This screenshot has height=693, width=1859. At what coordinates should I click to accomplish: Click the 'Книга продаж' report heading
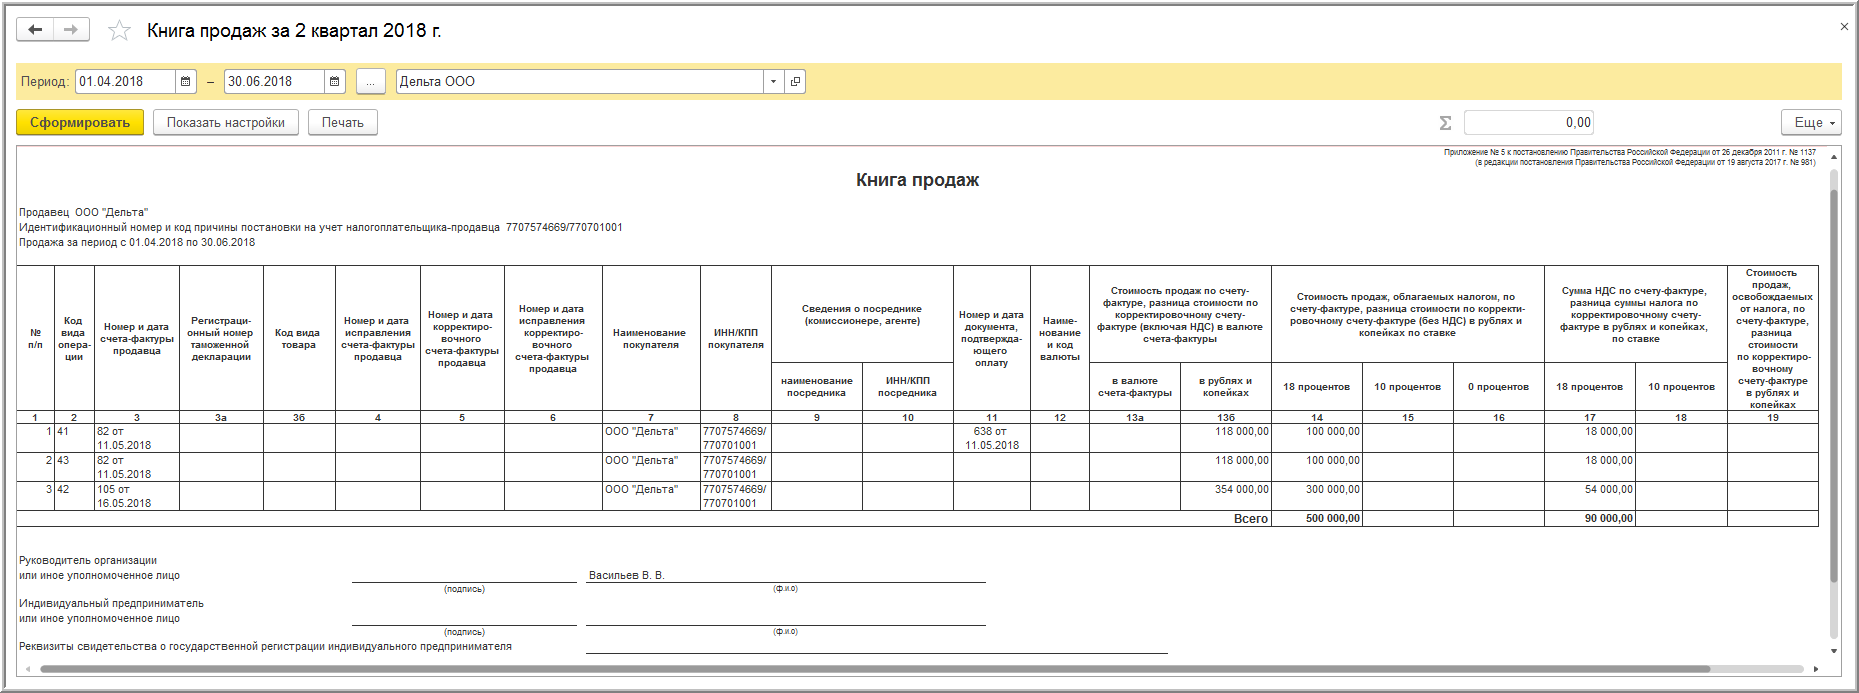pyautogui.click(x=917, y=180)
